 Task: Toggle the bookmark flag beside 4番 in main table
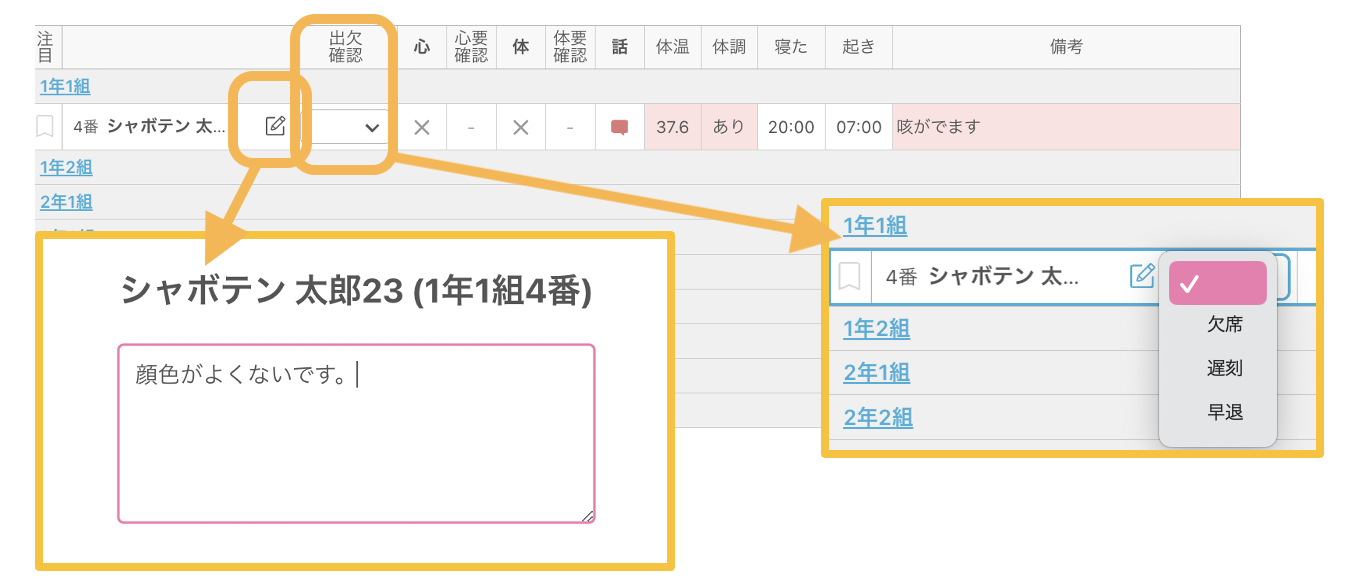pos(45,127)
